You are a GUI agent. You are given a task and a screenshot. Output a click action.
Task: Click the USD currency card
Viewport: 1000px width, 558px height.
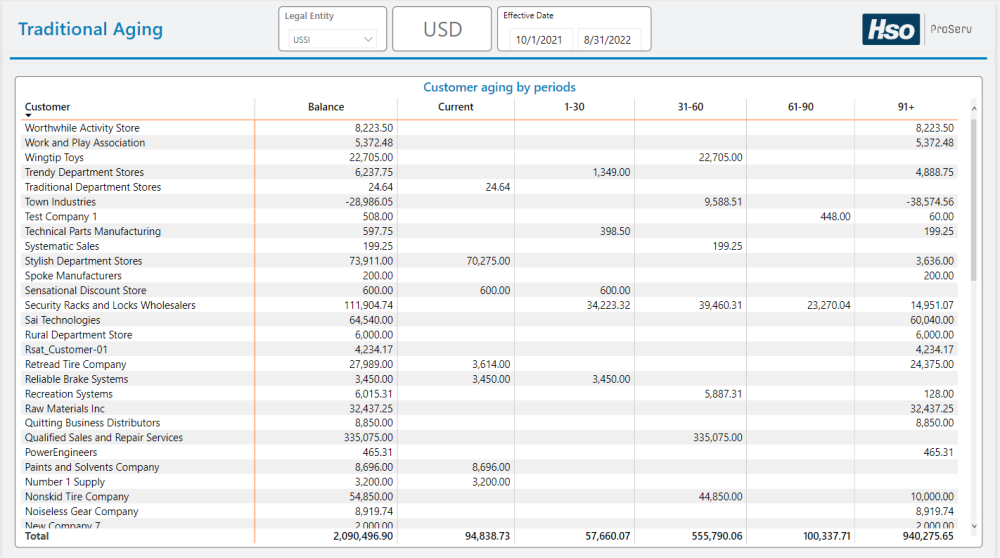442,29
